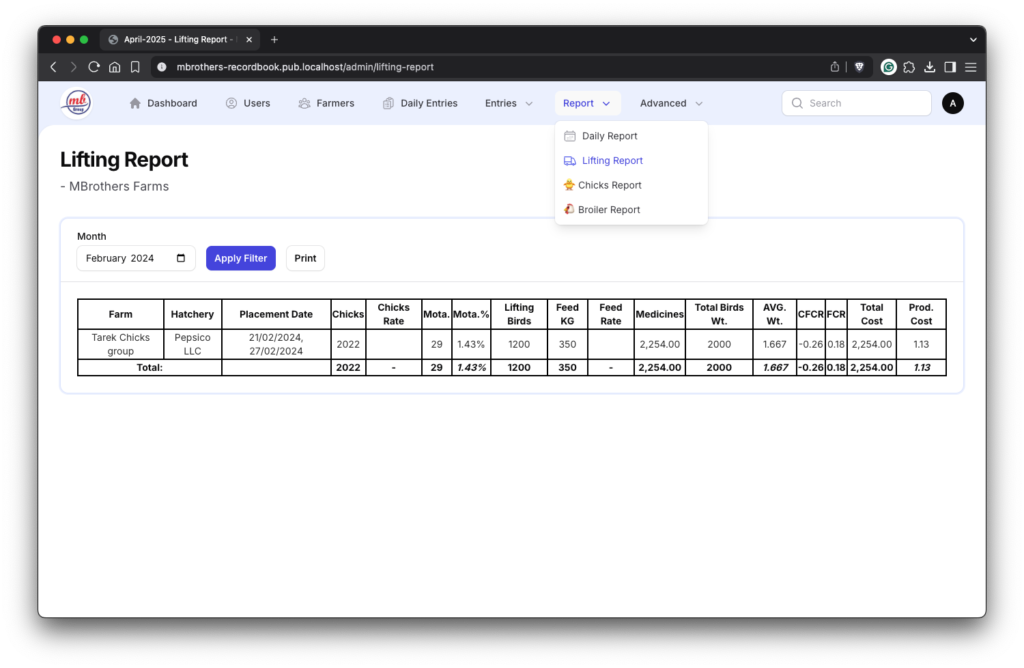Click the Feed KG column header
The width and height of the screenshot is (1024, 668).
(x=567, y=314)
